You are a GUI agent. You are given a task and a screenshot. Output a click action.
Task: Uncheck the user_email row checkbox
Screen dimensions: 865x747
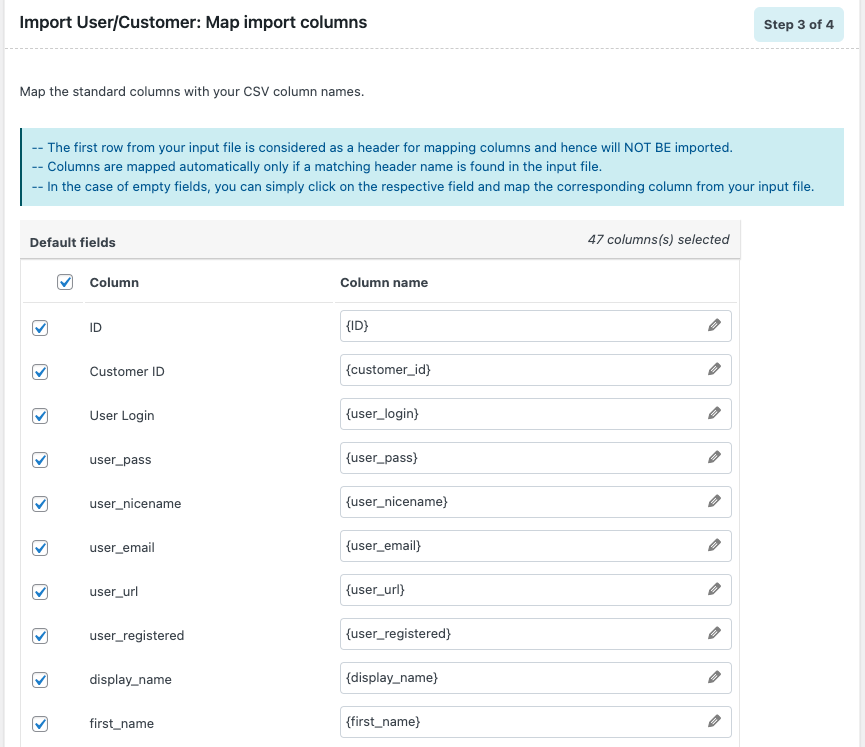40,548
